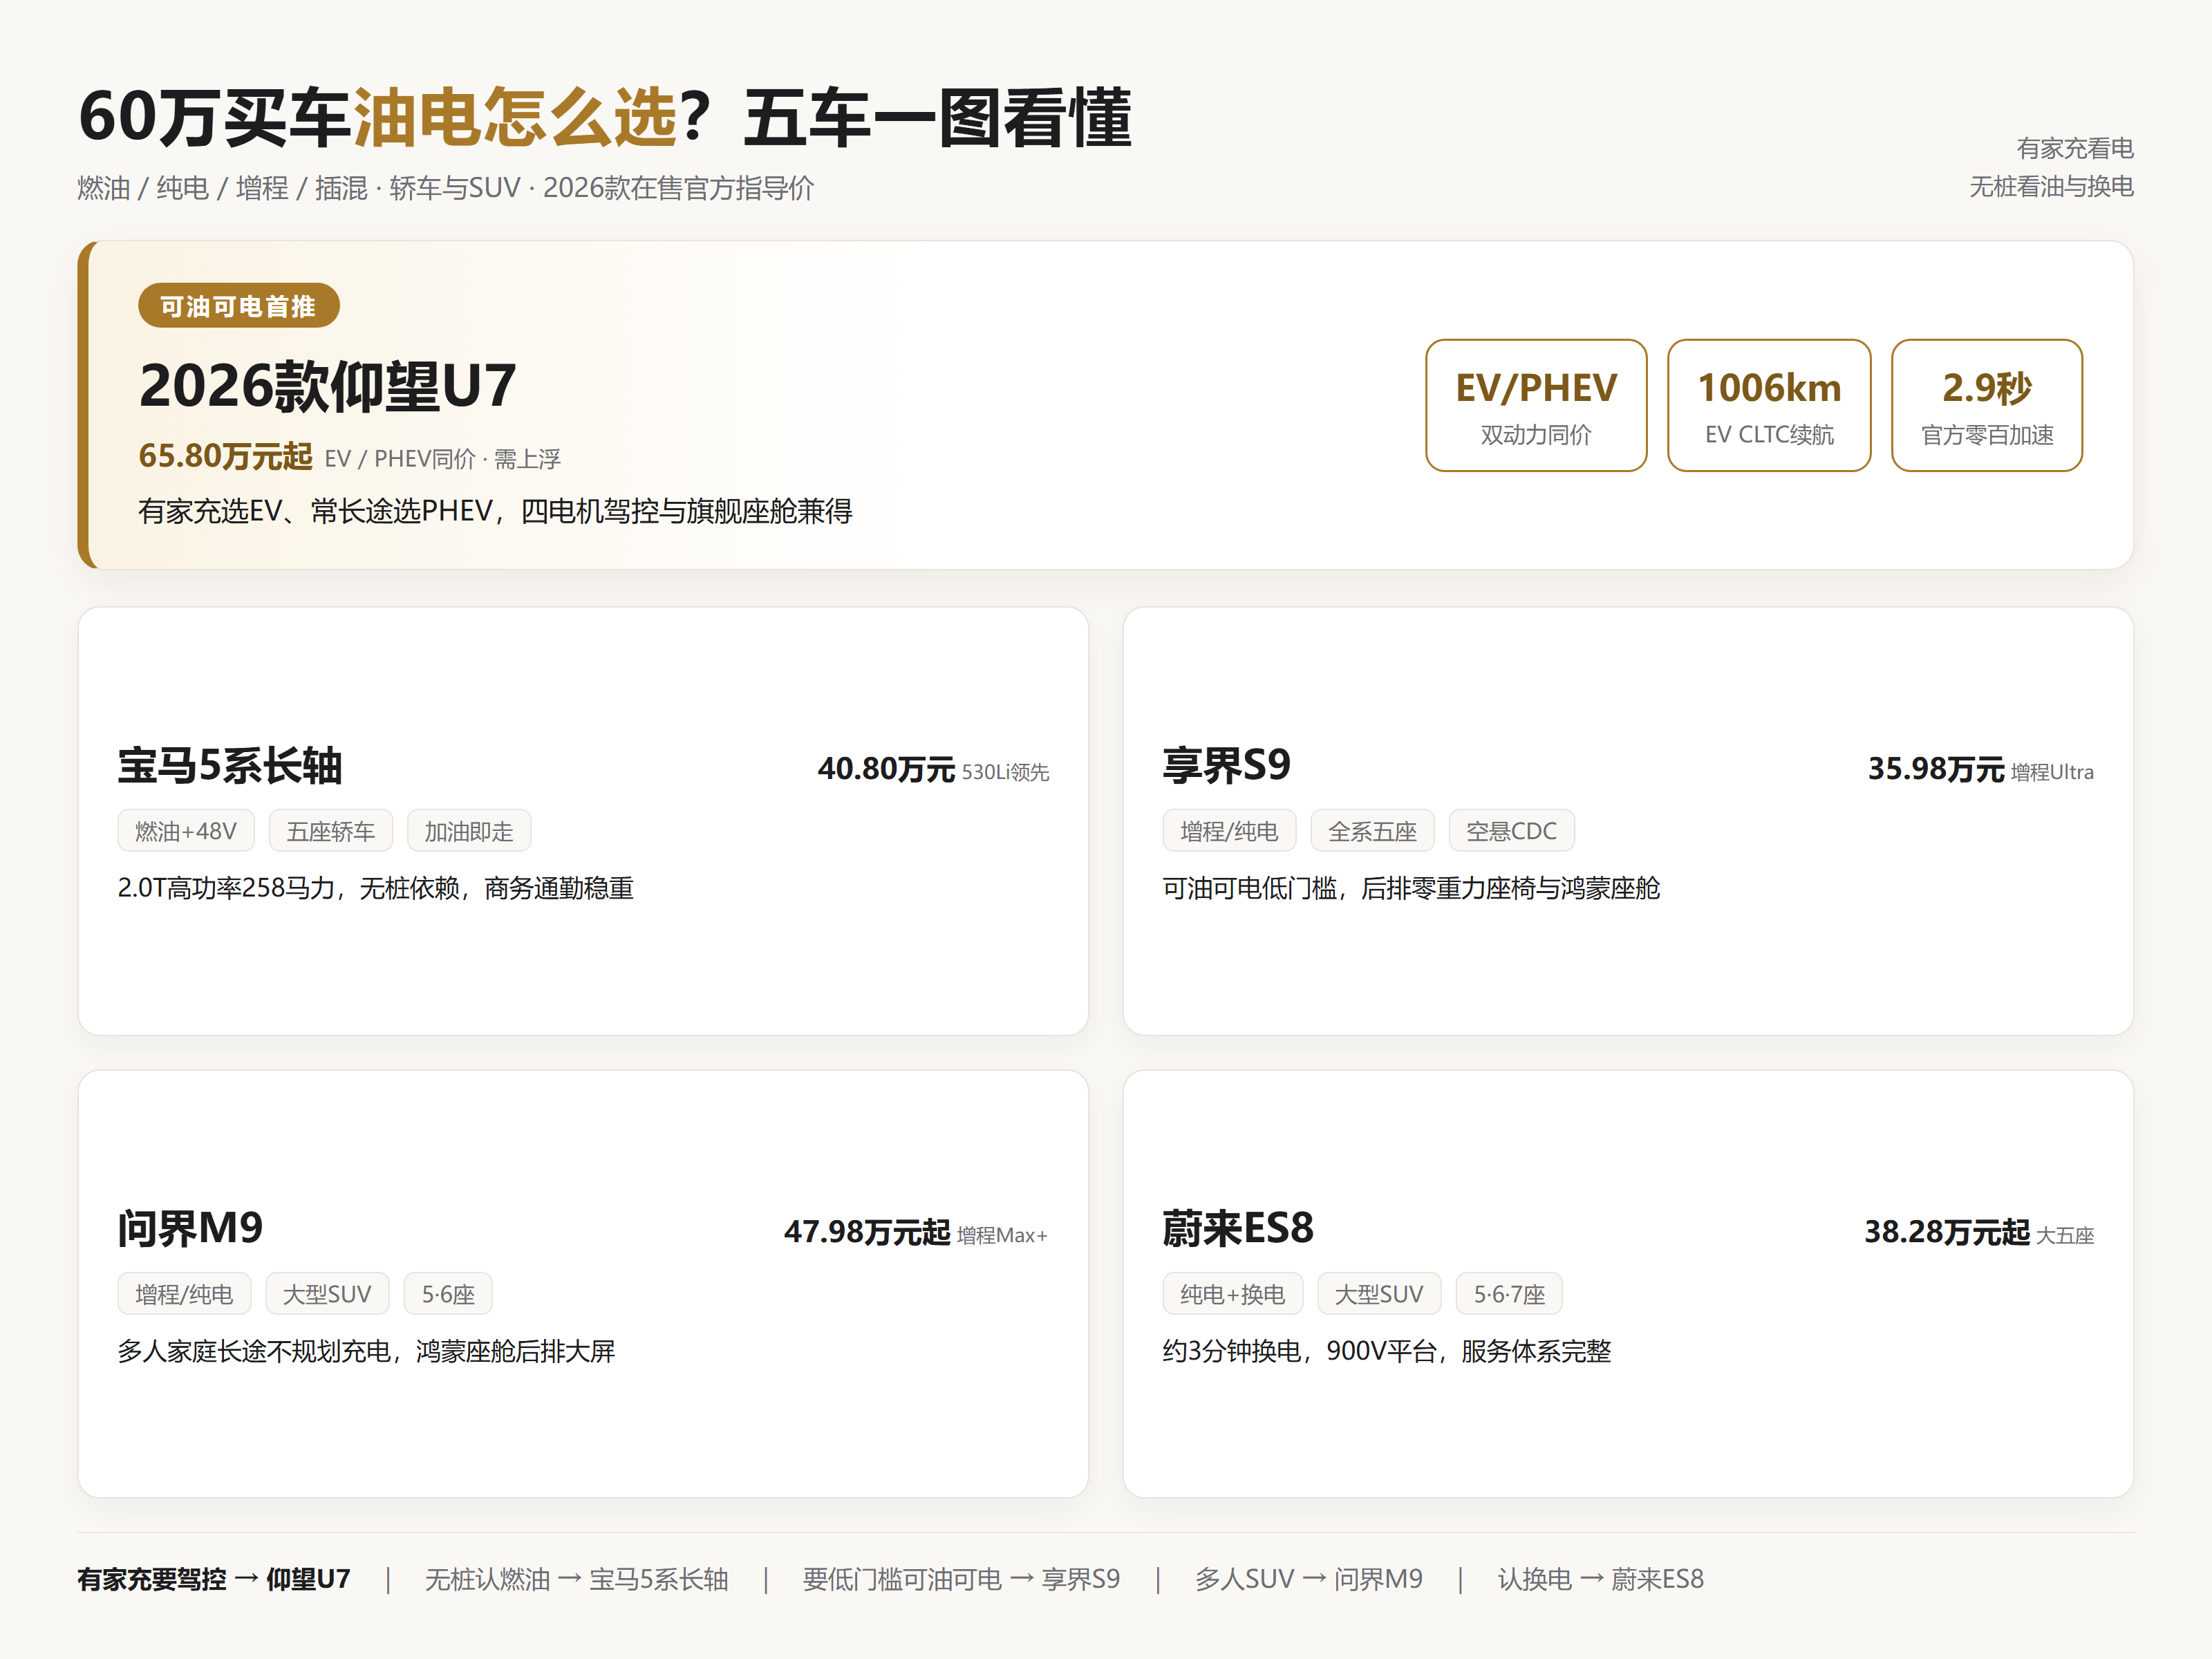
Task: Click the 大型SUV tag under 问界M9
Action: tap(327, 1294)
